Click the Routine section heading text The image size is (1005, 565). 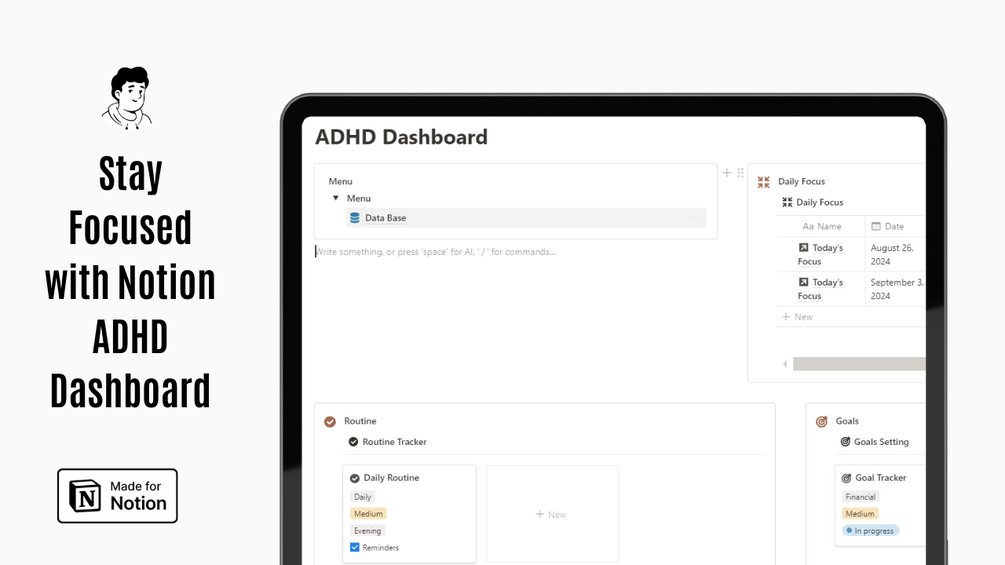click(x=360, y=422)
